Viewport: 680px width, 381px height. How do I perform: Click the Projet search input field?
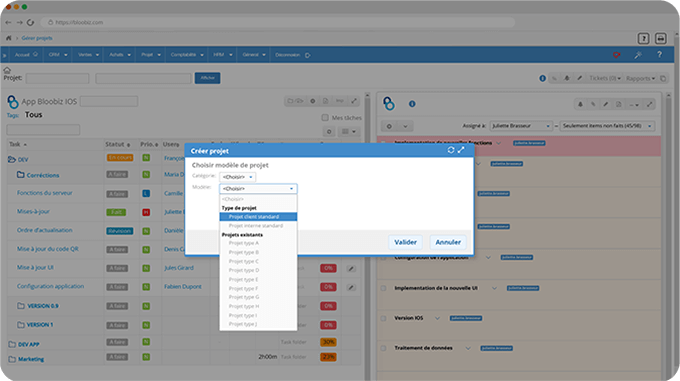coord(57,78)
